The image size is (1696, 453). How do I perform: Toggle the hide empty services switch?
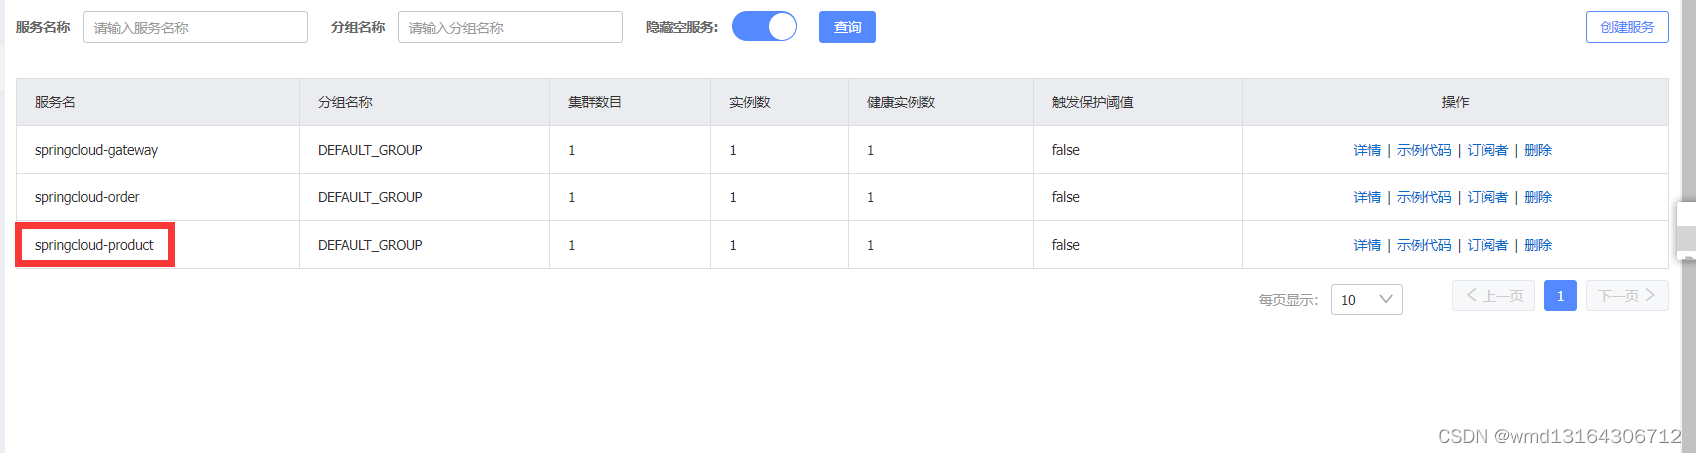pos(764,27)
